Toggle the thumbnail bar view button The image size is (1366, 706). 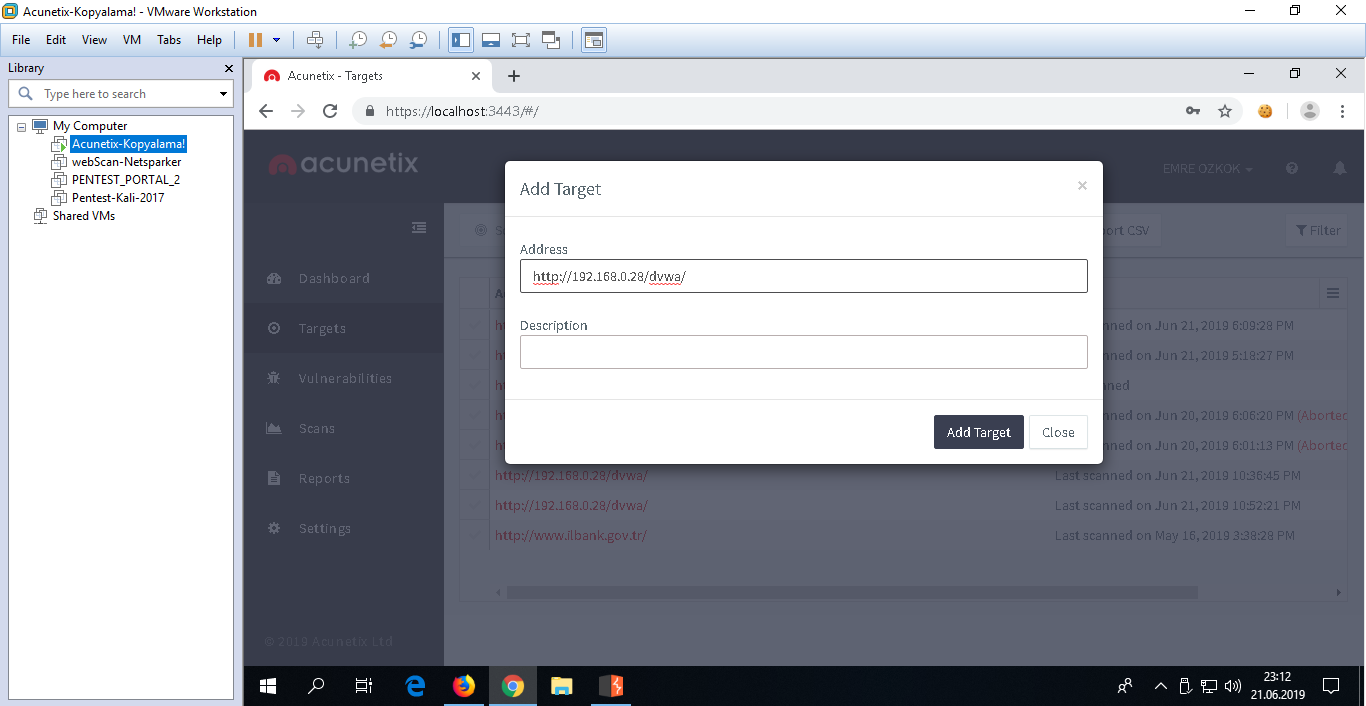click(x=490, y=40)
